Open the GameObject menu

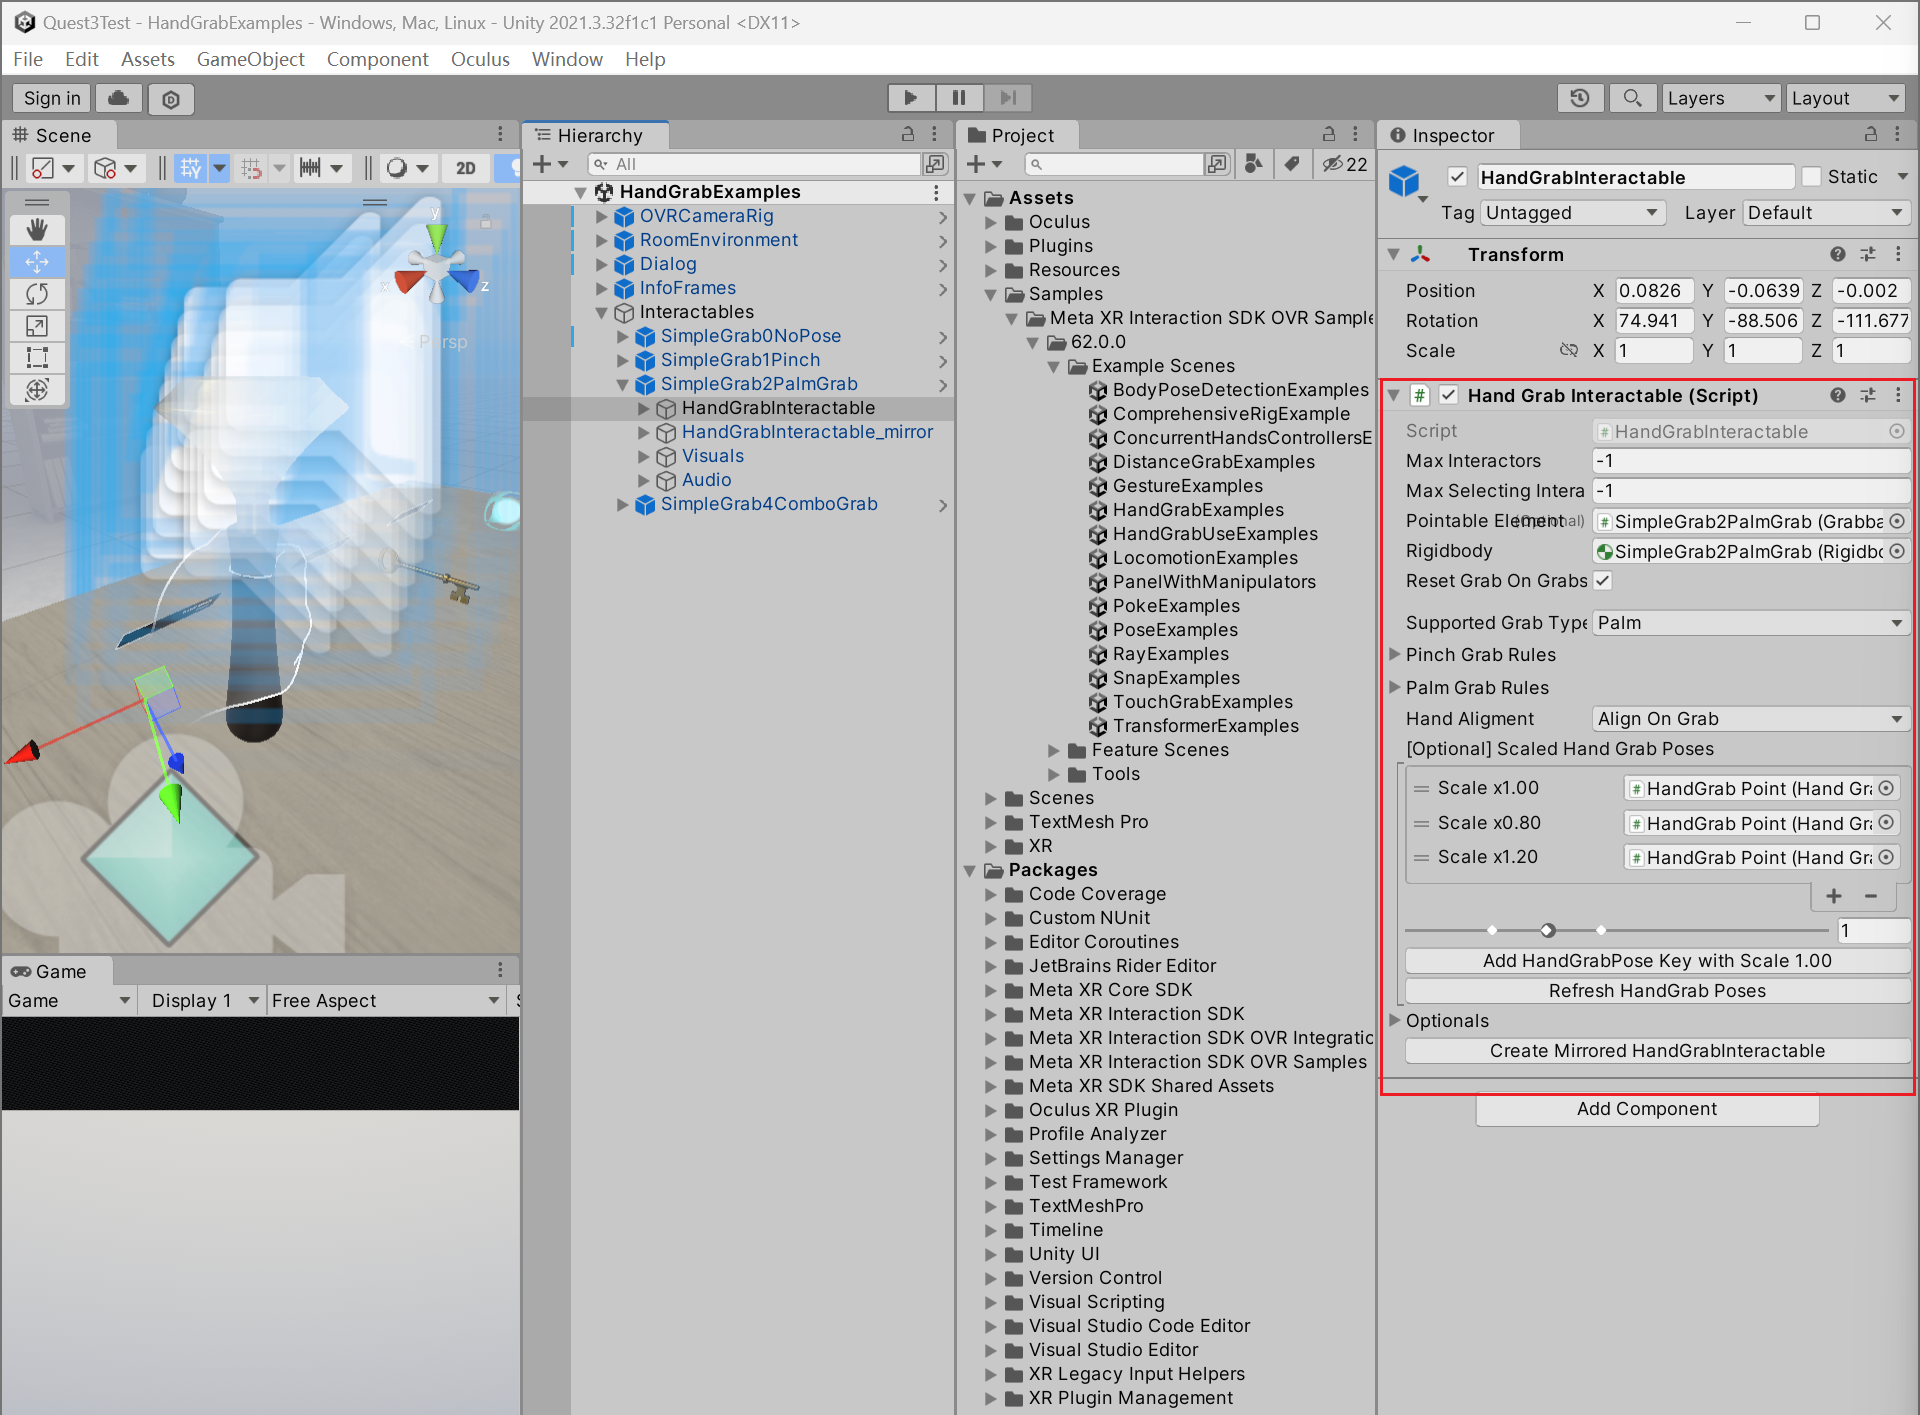(x=250, y=59)
